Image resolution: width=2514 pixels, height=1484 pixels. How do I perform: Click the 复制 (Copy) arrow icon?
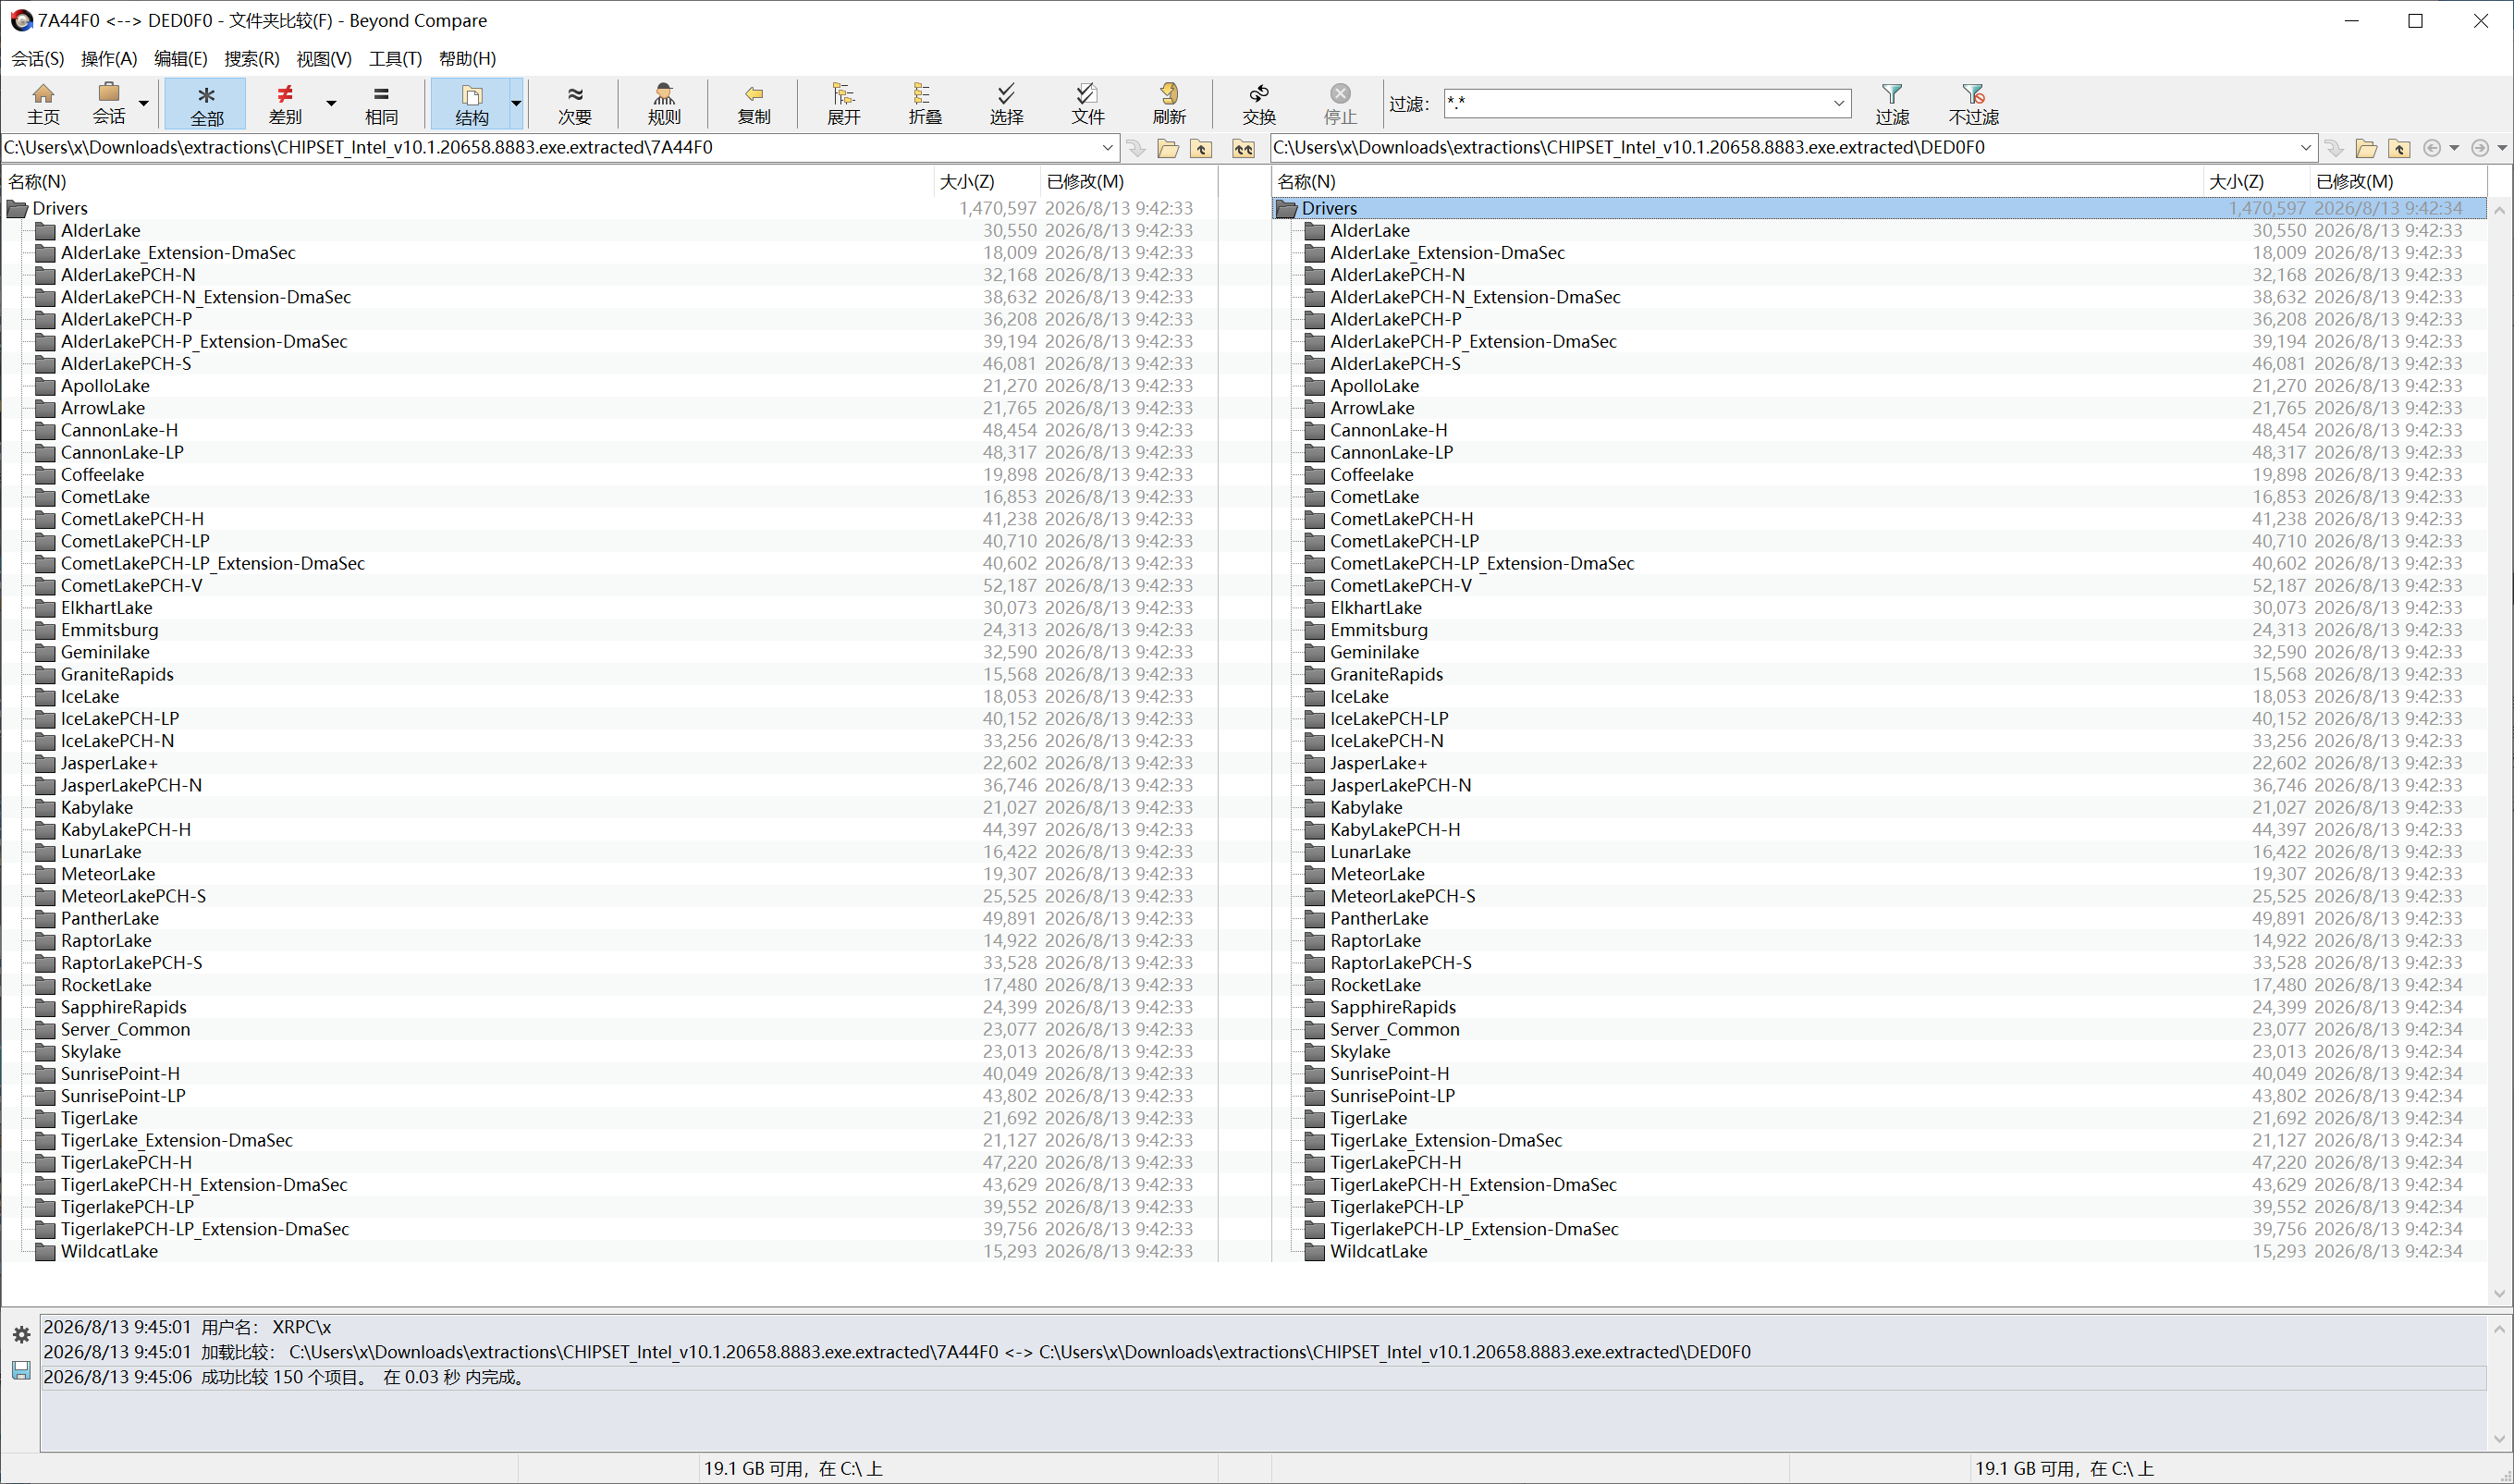pos(753,104)
